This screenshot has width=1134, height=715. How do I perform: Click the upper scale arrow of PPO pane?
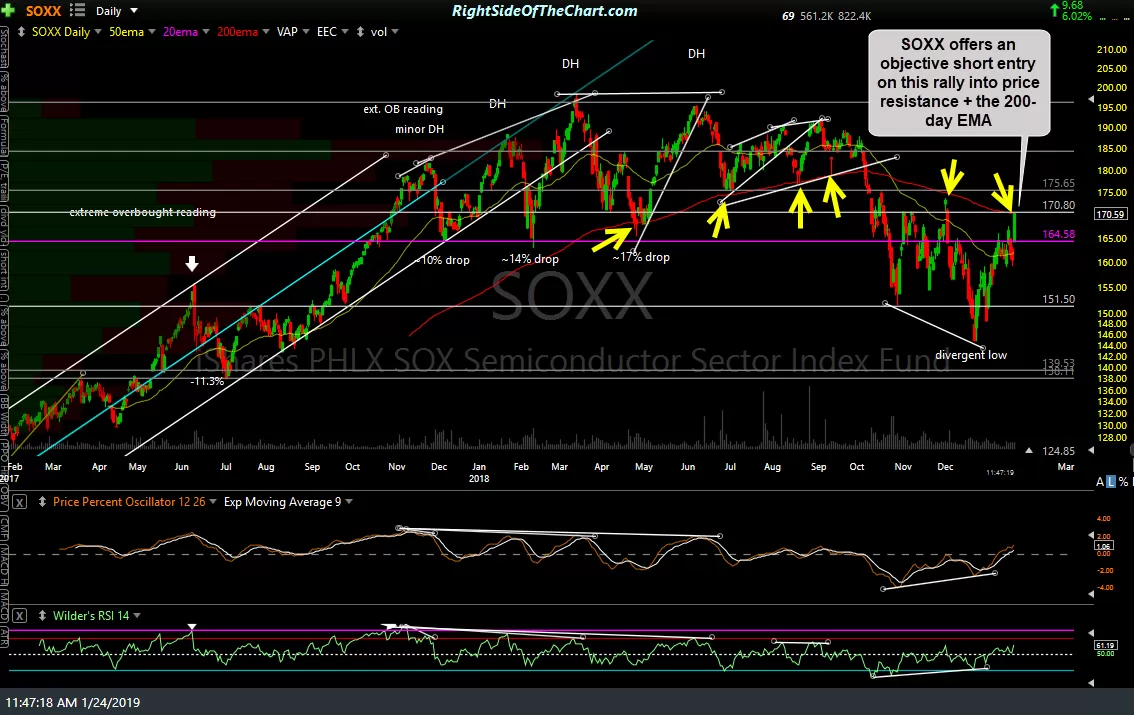point(1091,535)
